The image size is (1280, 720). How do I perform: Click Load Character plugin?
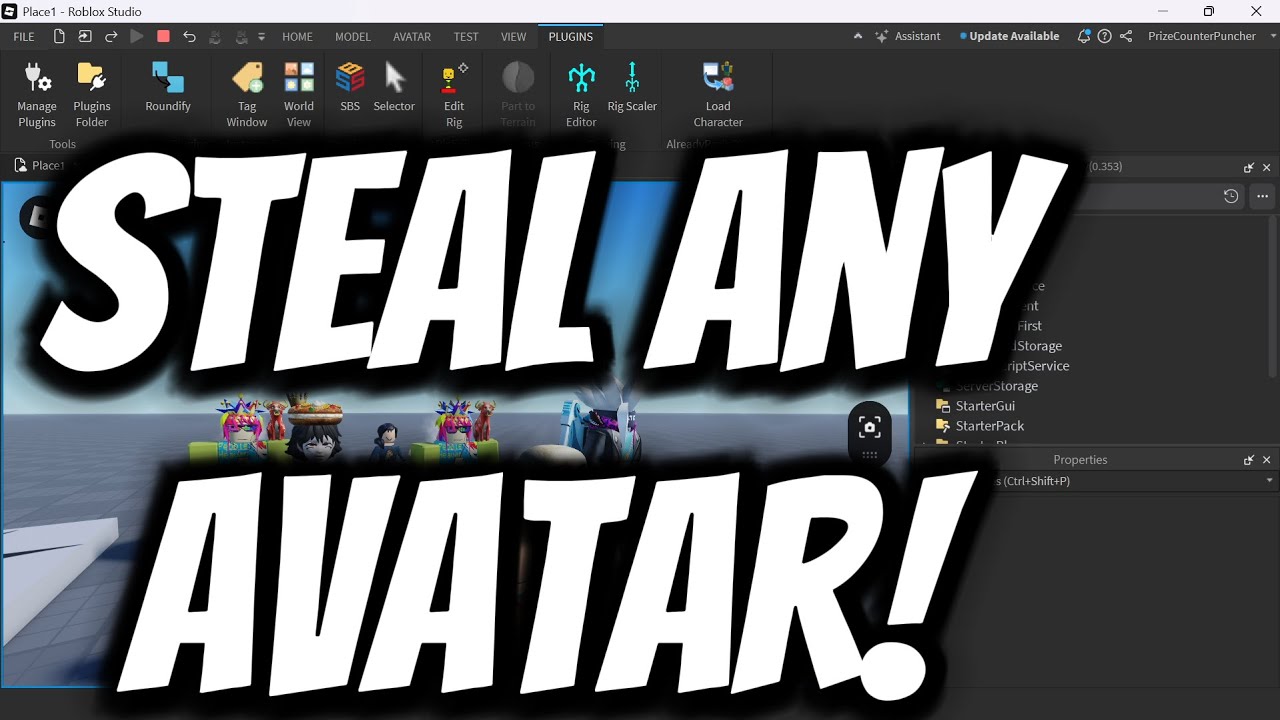coord(718,95)
